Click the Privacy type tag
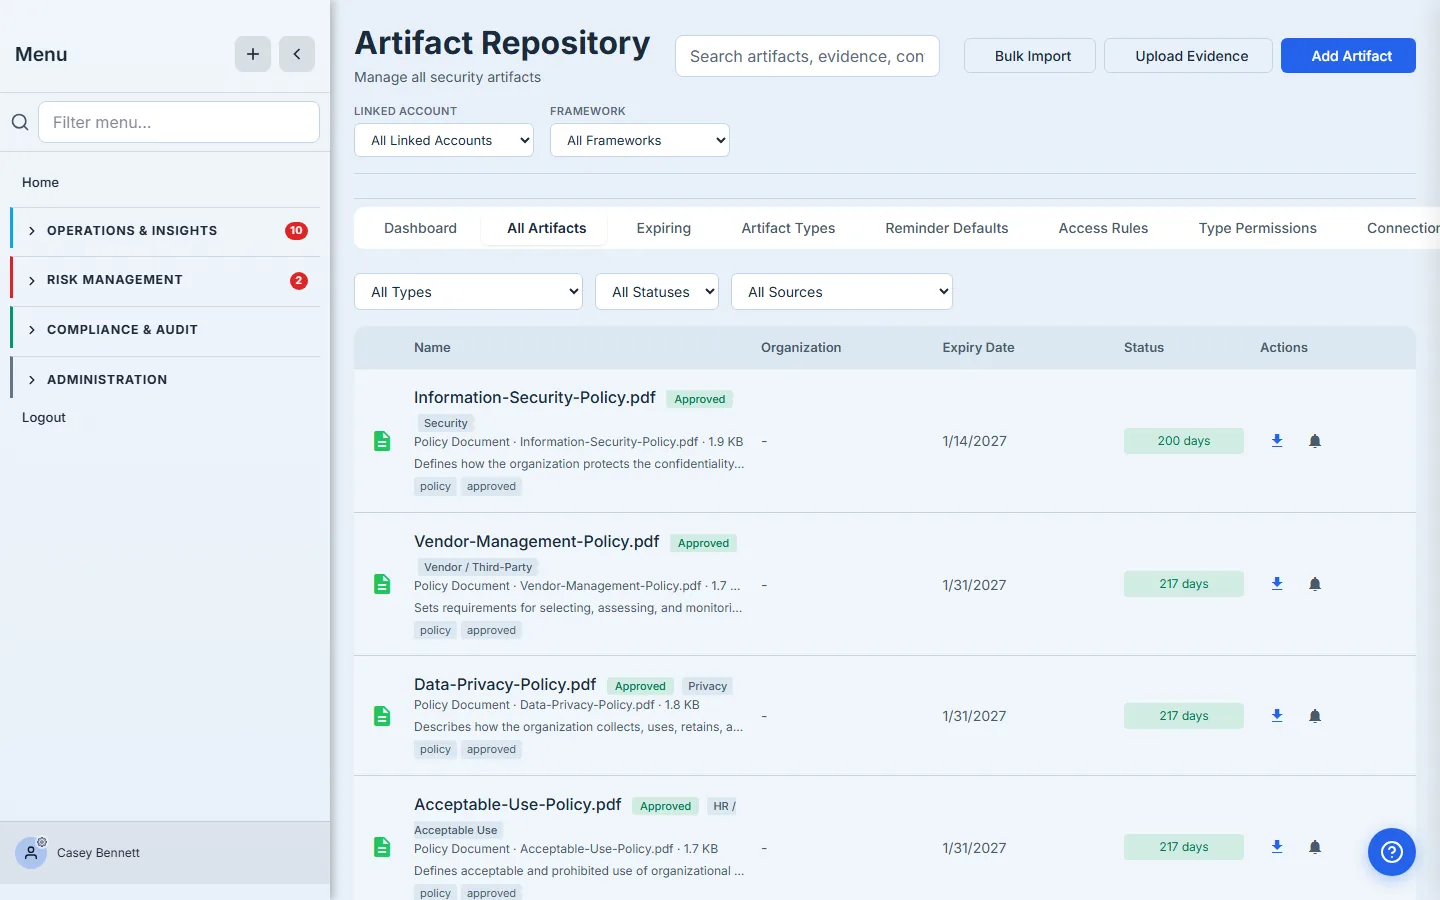This screenshot has width=1440, height=900. 707,686
